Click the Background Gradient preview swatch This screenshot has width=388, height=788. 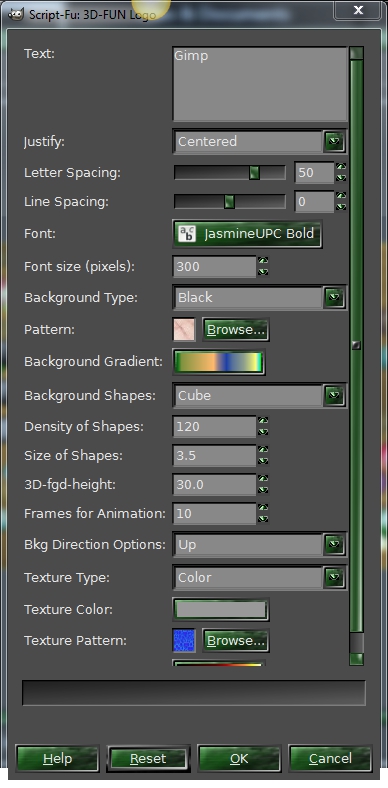(219, 362)
